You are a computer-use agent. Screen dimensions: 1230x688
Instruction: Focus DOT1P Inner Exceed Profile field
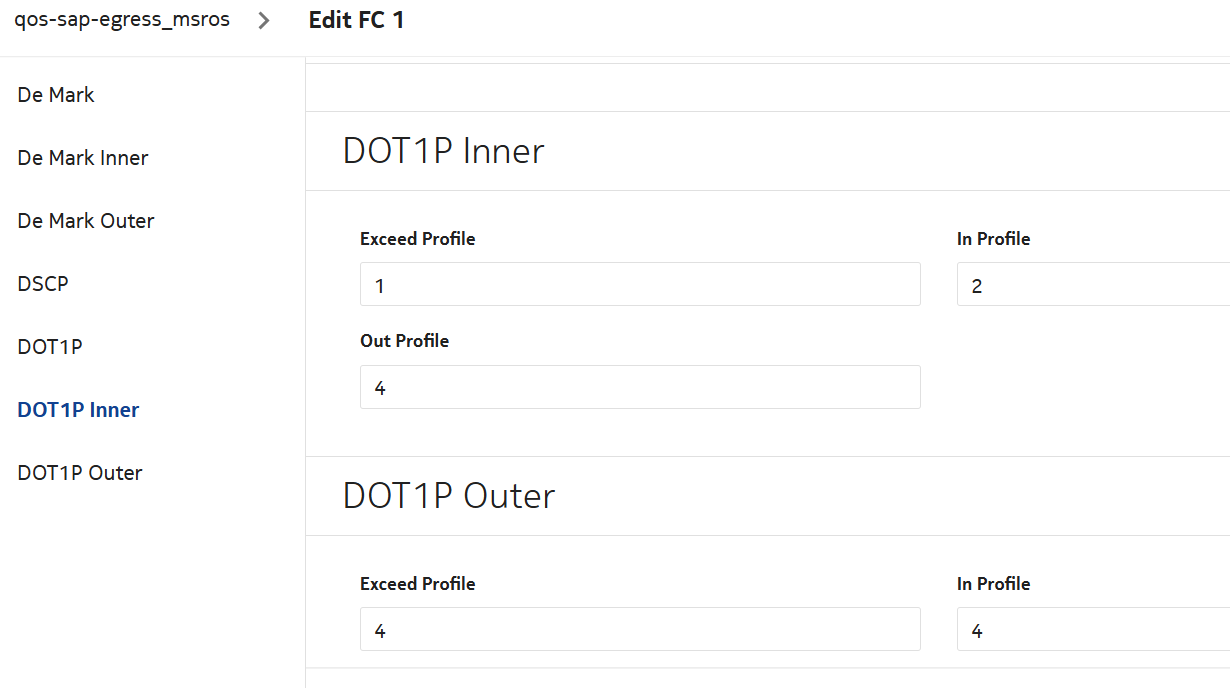tap(640, 285)
